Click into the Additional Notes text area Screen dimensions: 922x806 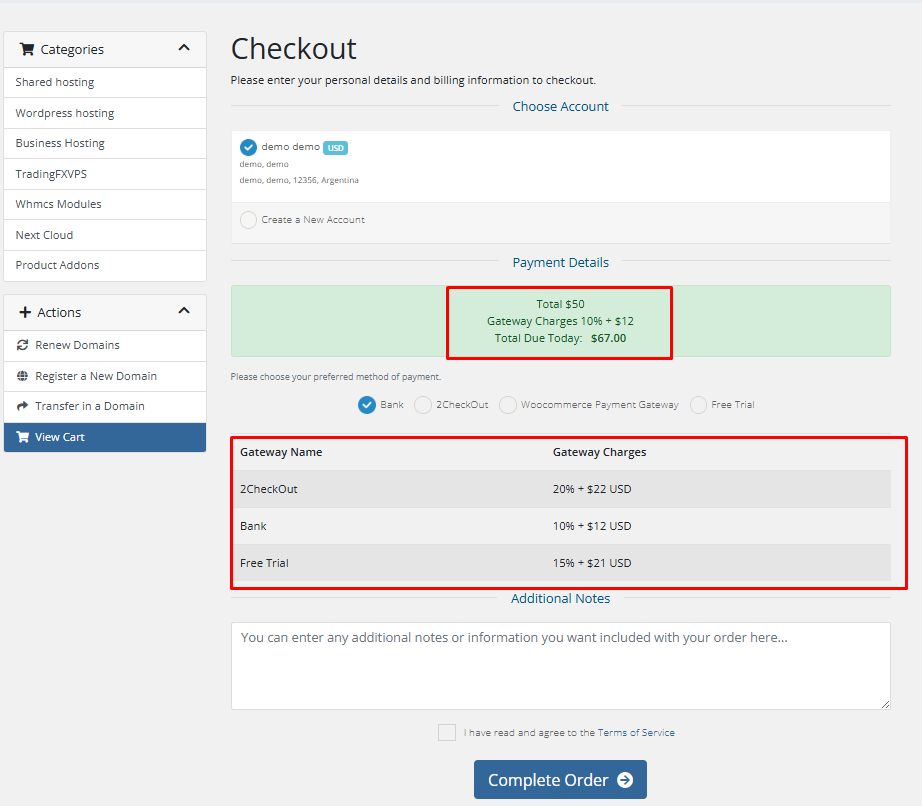click(560, 665)
